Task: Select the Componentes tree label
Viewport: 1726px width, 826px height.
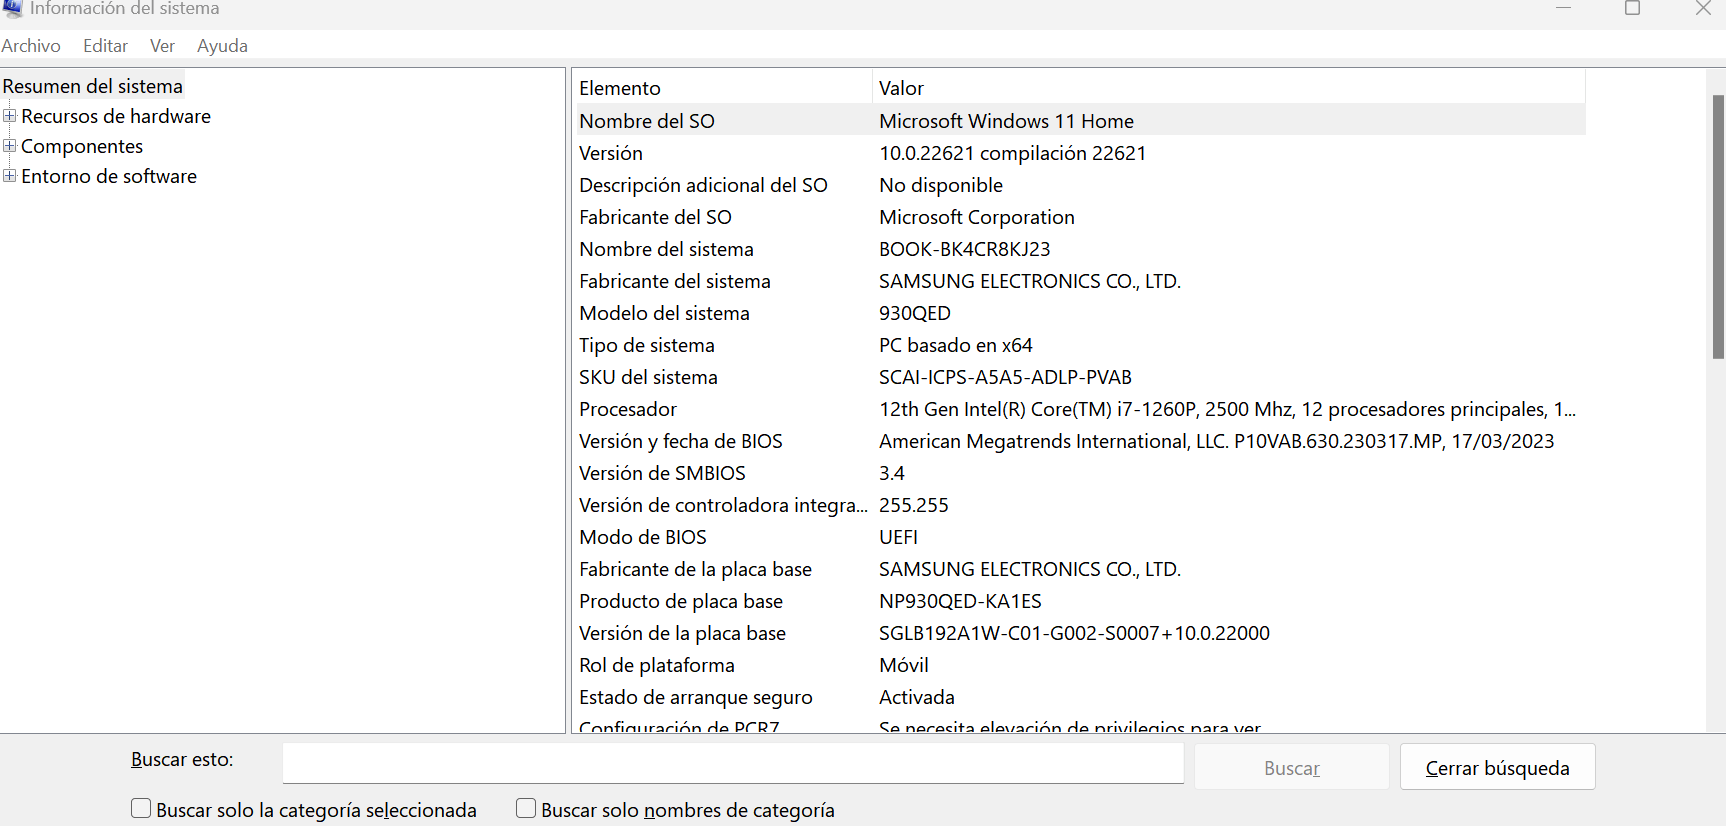Action: click(82, 146)
